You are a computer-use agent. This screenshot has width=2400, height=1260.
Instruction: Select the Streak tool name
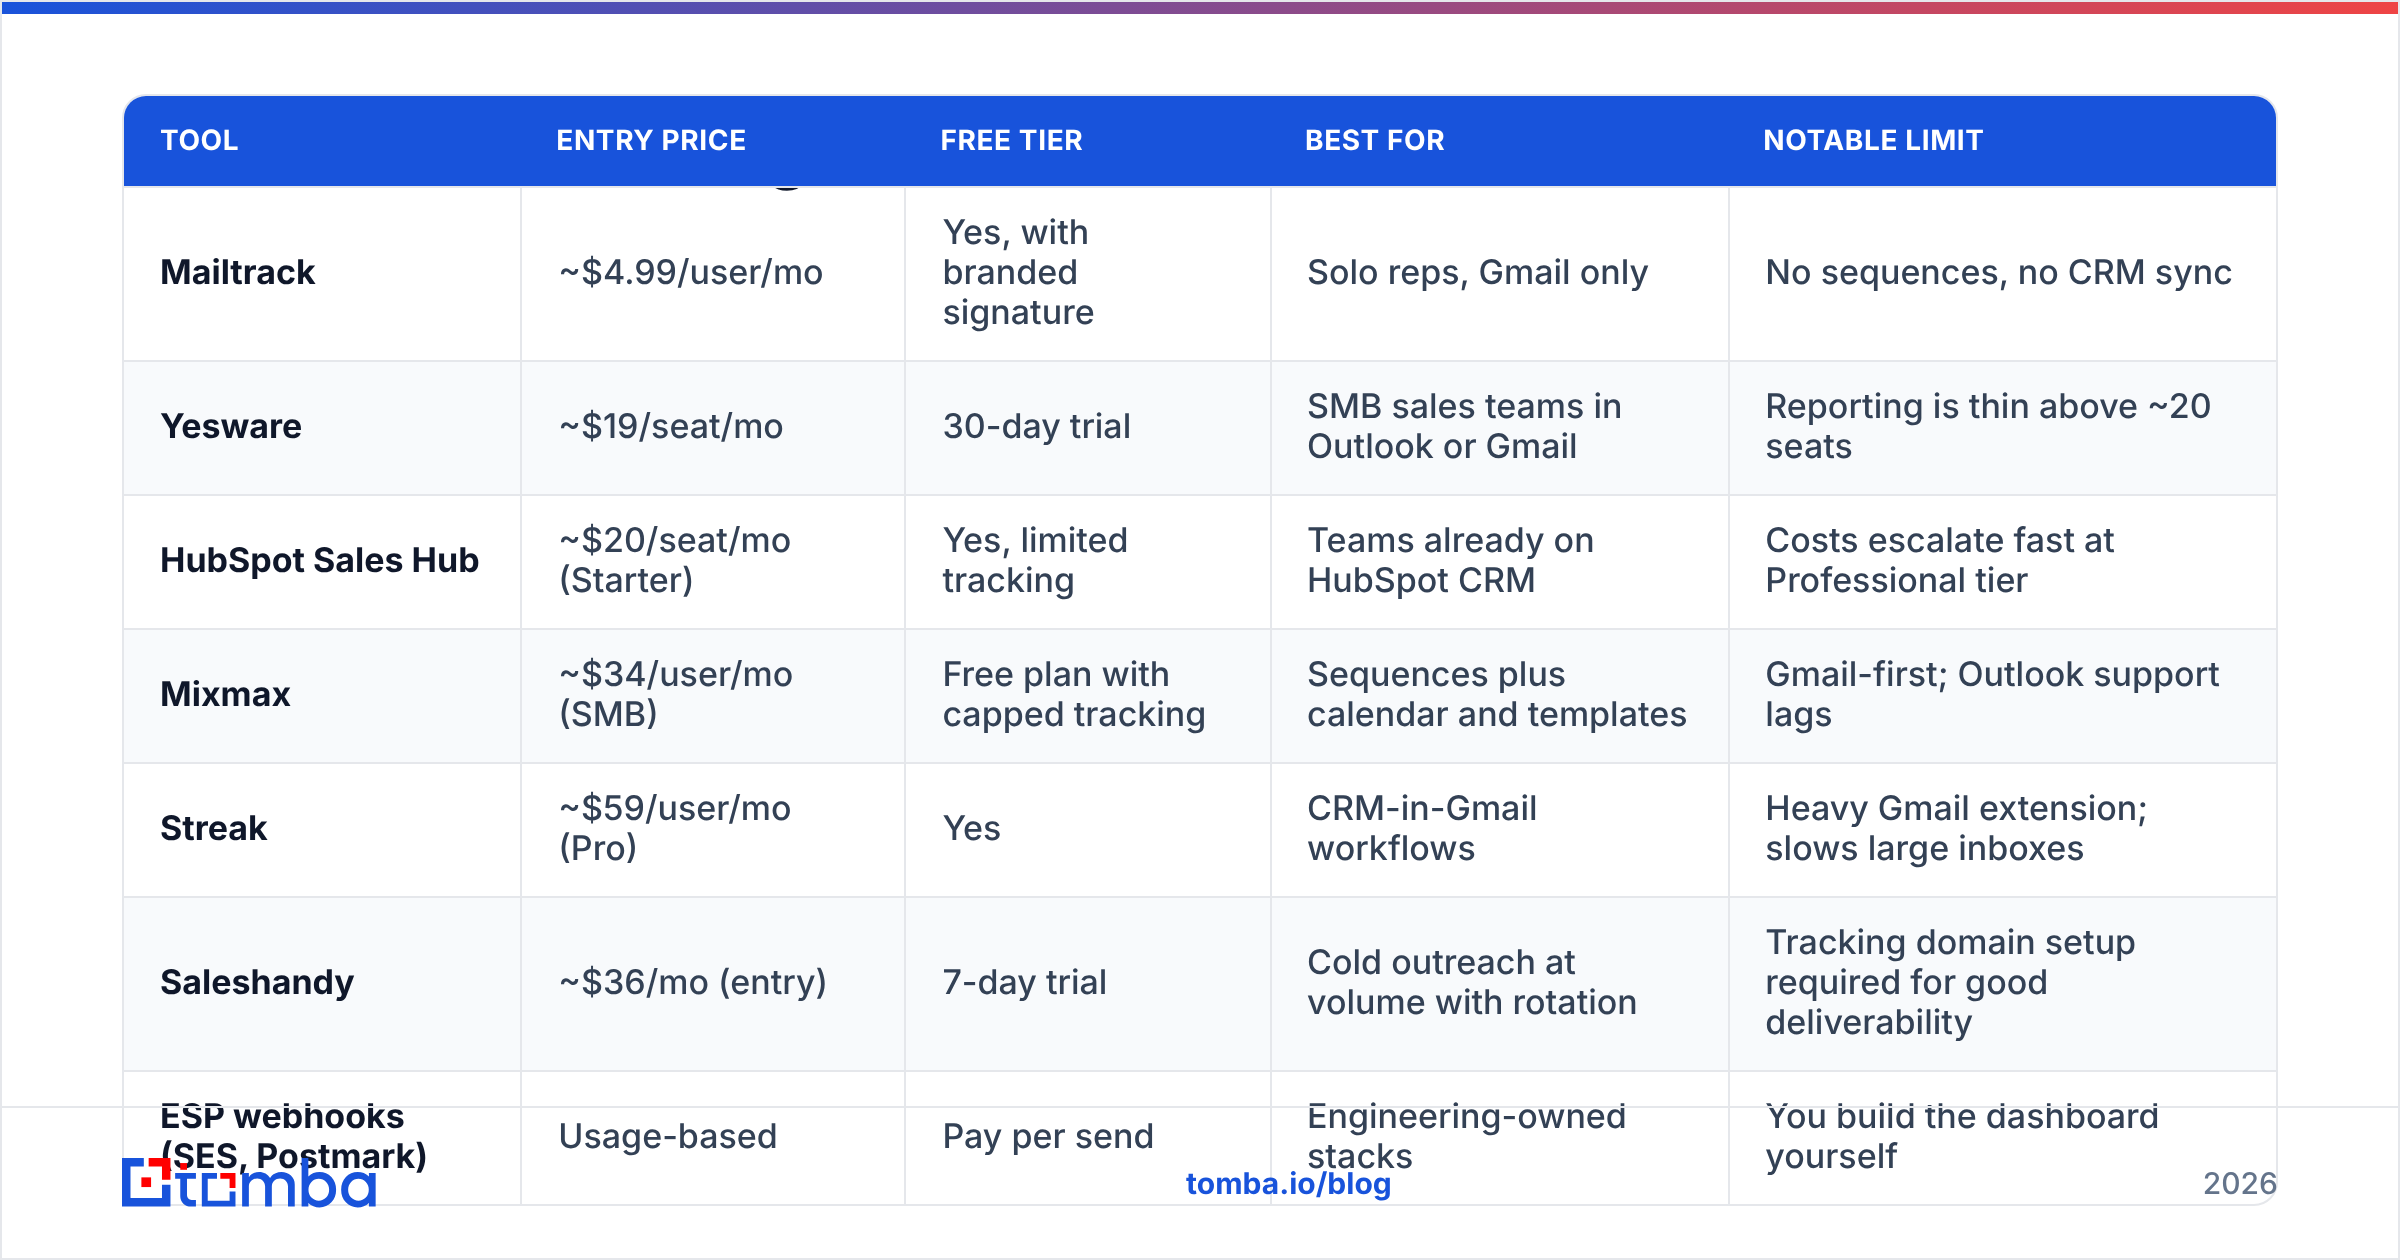[214, 828]
